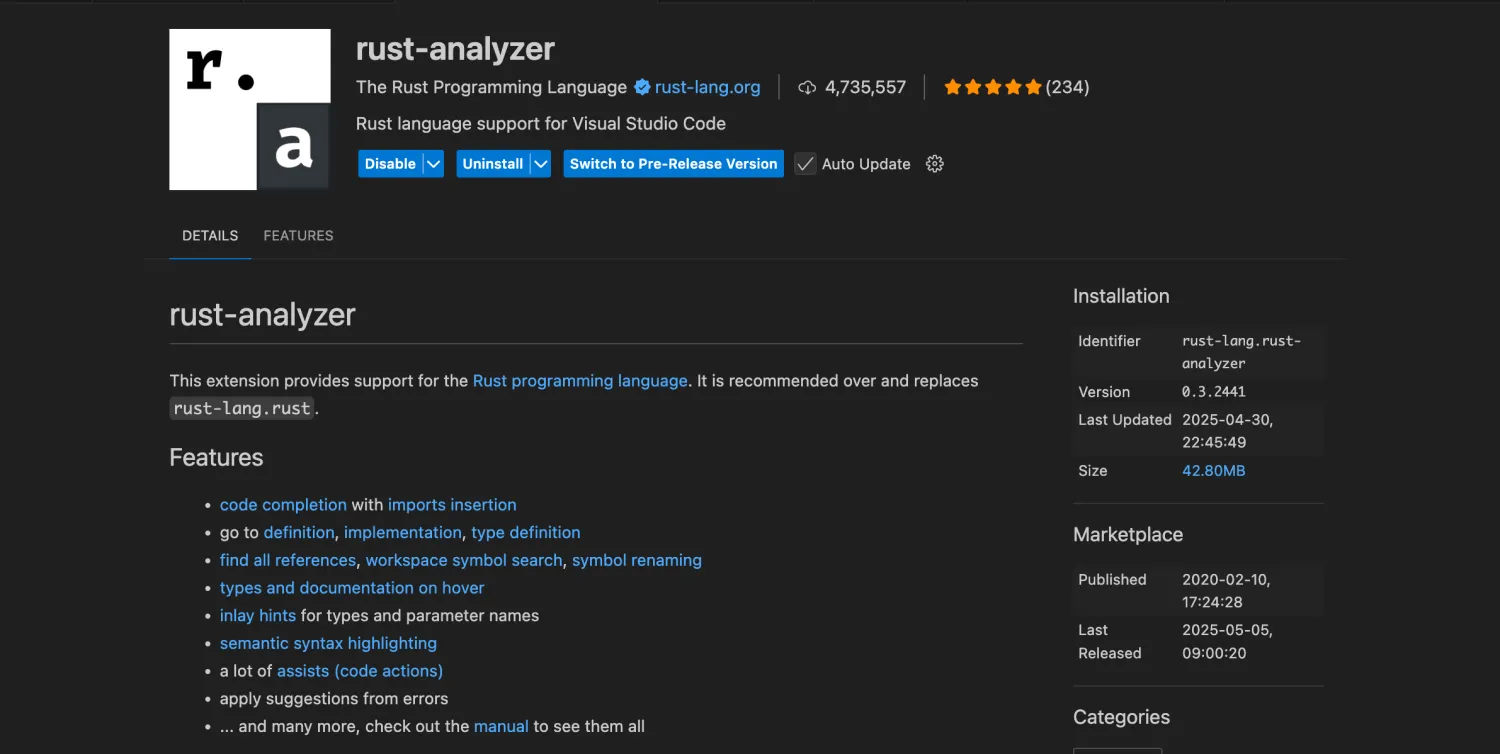Open the rust-lang.org publisher link
Screen dimensions: 1500x754
pyautogui.click(x=707, y=87)
